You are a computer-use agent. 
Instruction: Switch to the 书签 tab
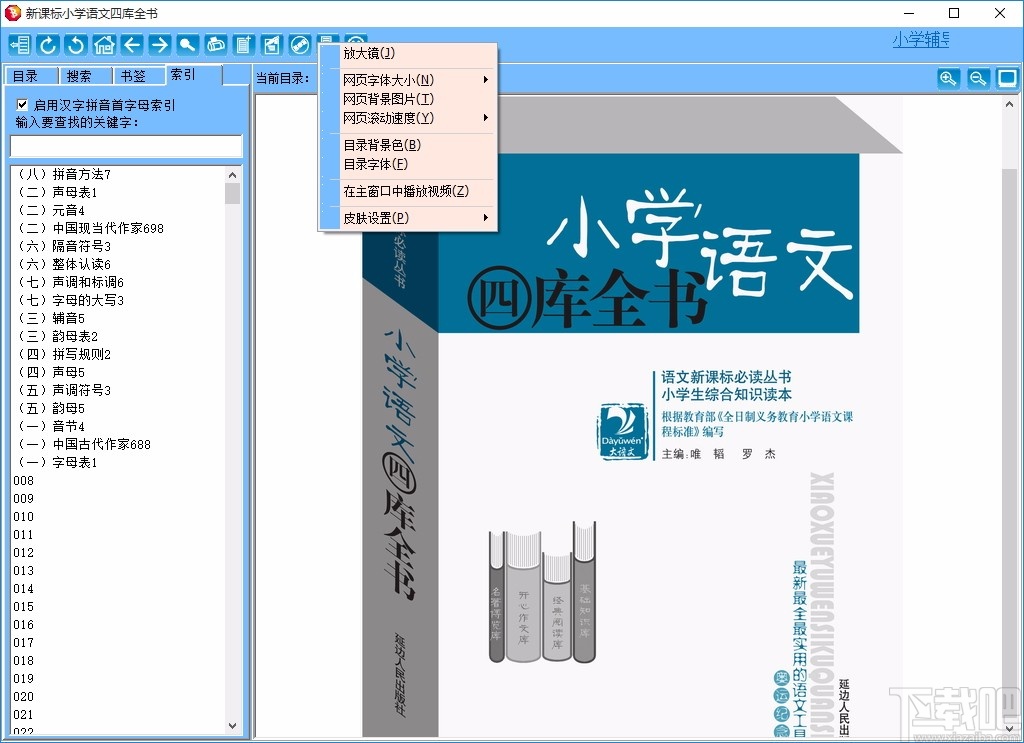pos(138,76)
